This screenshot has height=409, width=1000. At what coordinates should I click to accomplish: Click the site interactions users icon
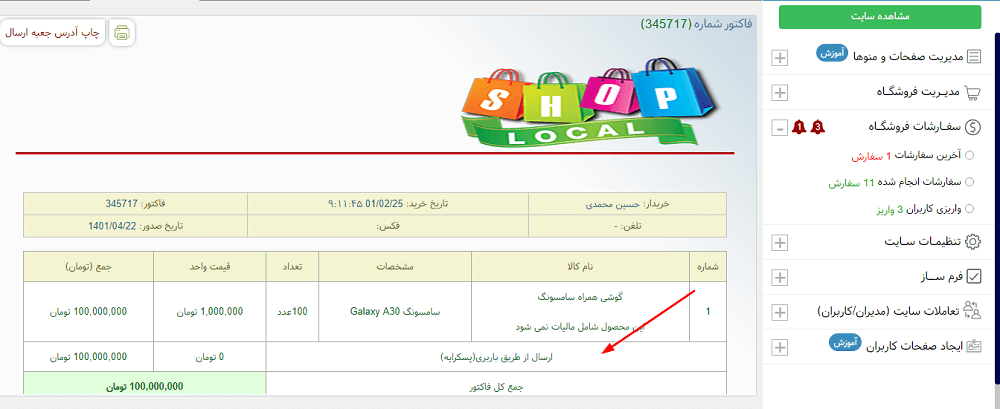[973, 311]
